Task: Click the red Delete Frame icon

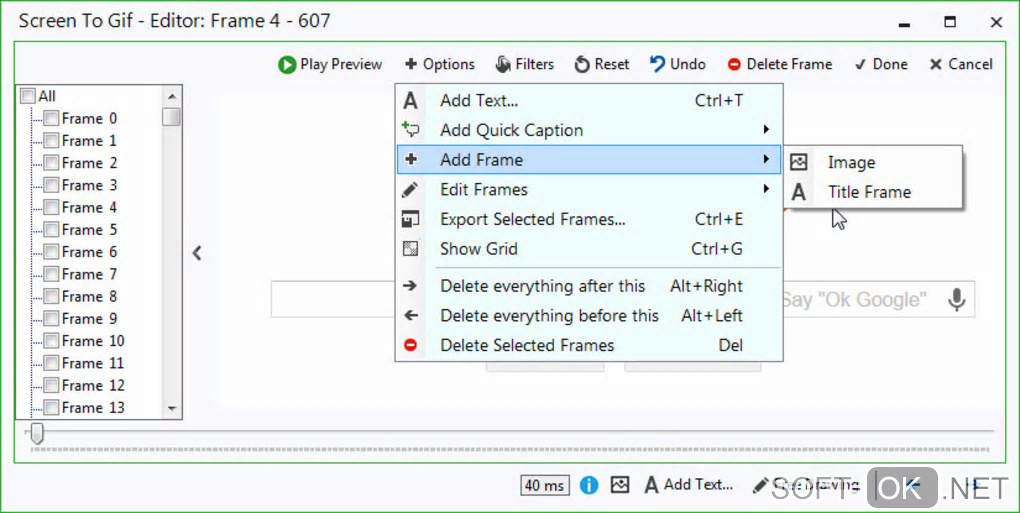Action: pos(734,65)
